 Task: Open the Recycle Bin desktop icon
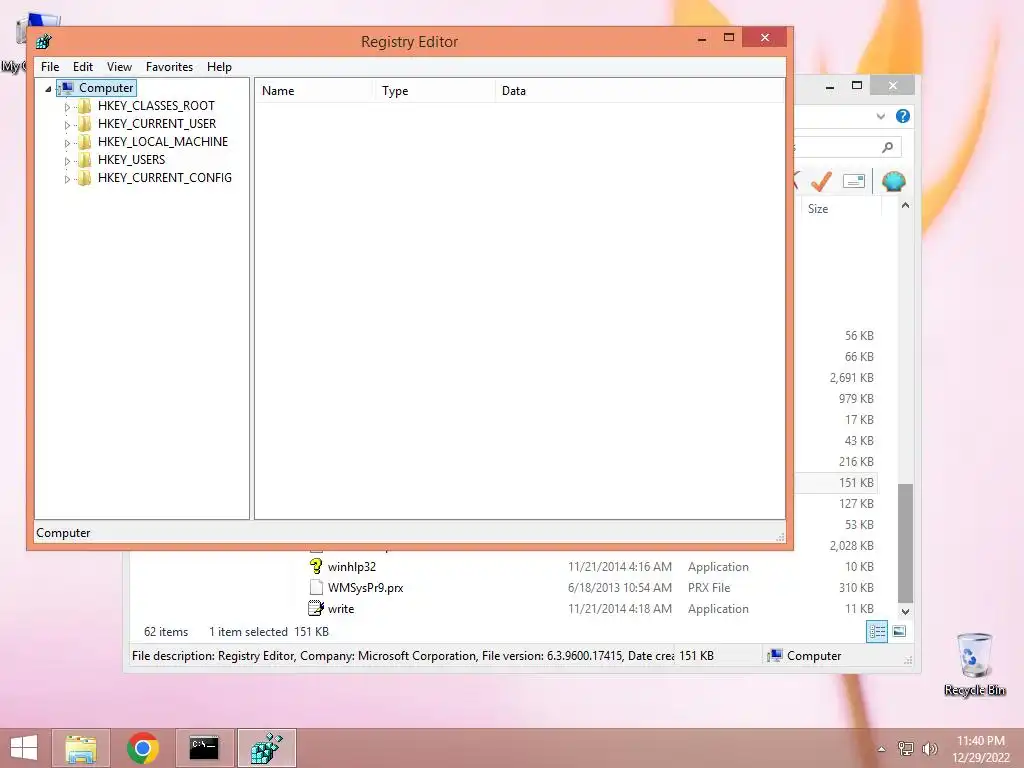coord(974,664)
